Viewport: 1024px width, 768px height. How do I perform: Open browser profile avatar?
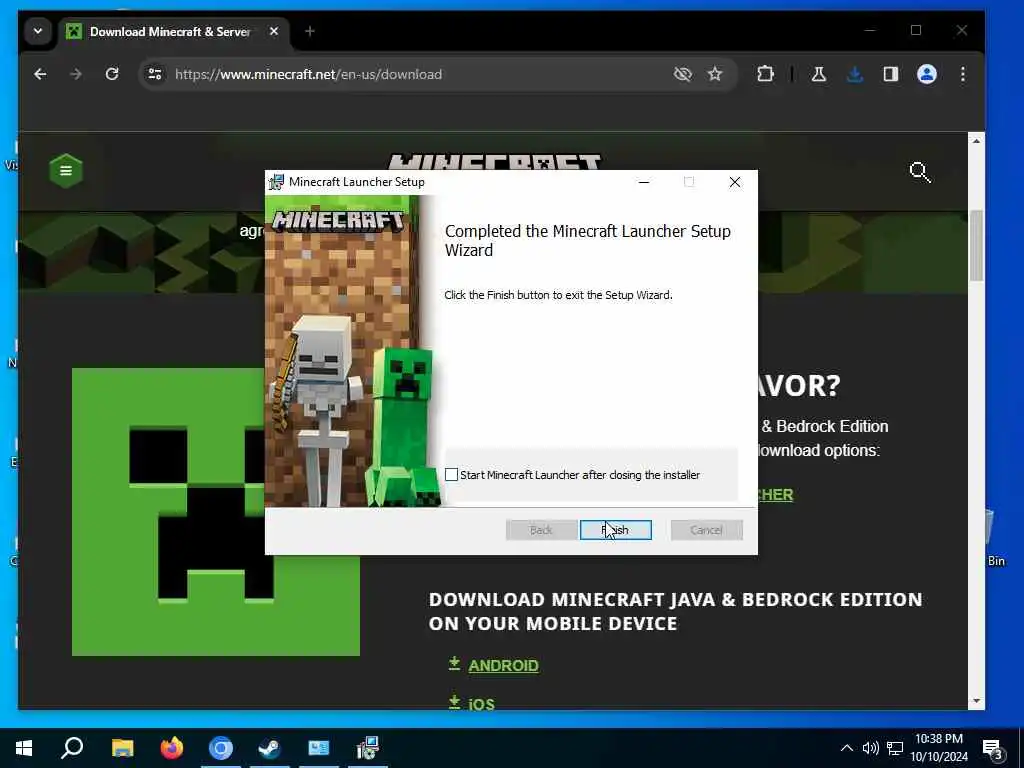point(927,74)
